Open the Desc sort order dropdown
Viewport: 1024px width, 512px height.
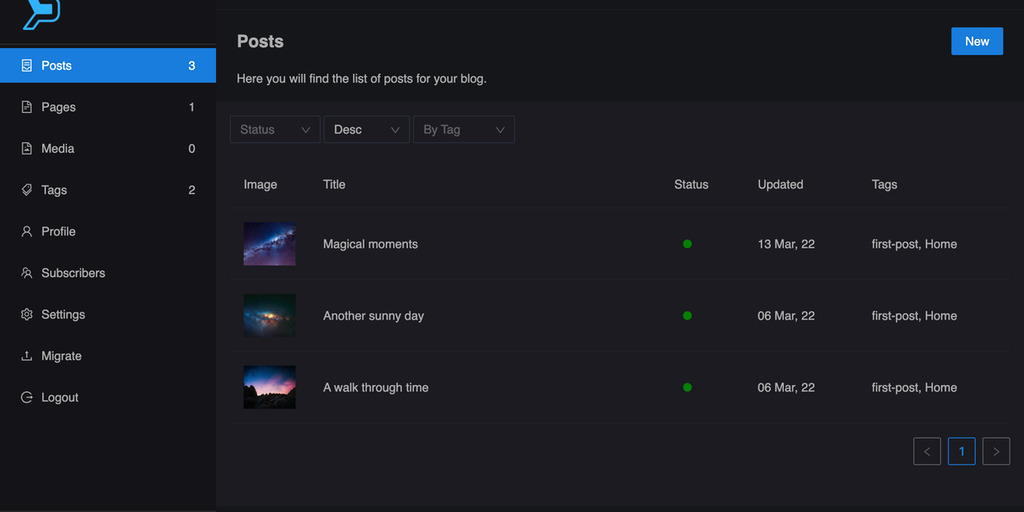[x=366, y=130]
